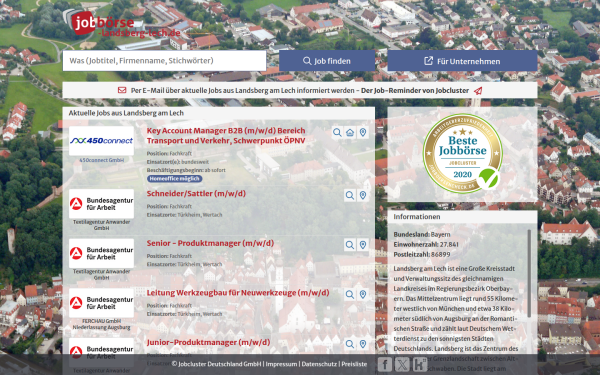Click the Für Unternehmen button
Image resolution: width=600 pixels, height=375 pixels.
(462, 61)
